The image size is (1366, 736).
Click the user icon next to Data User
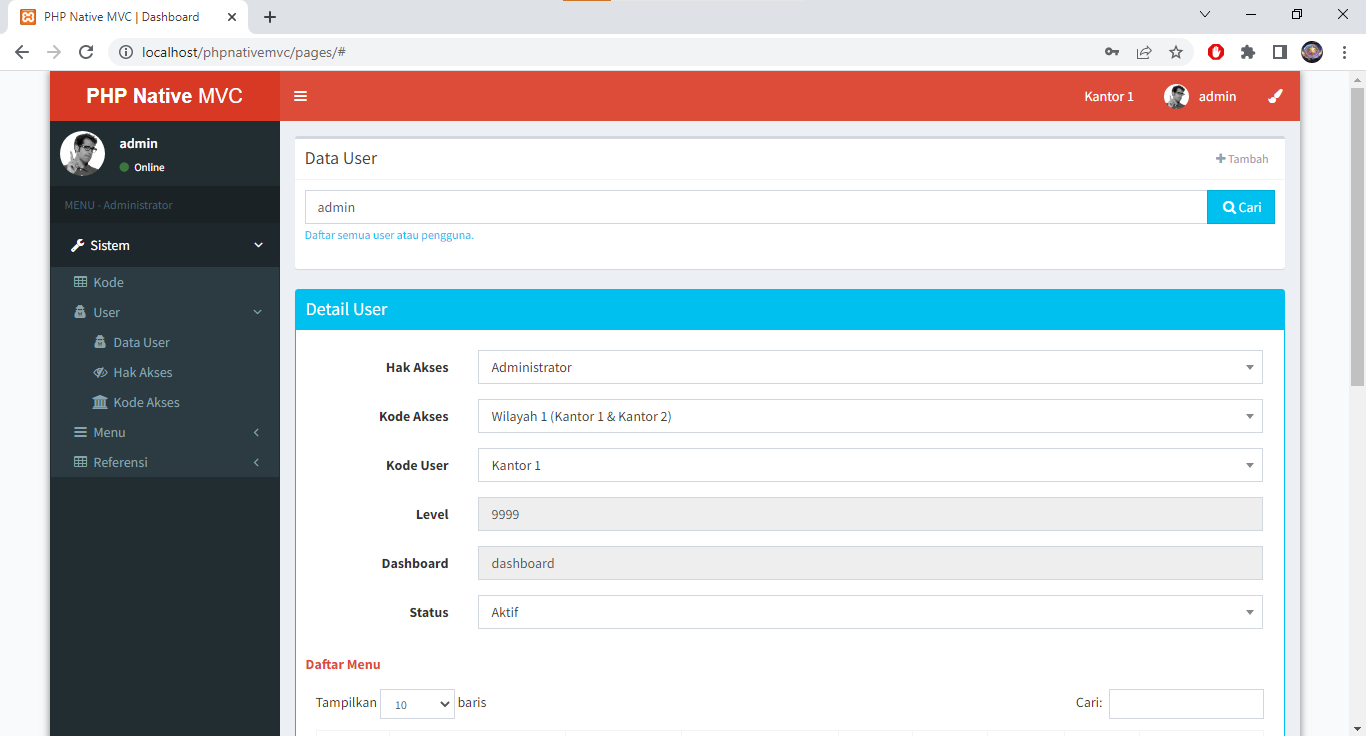tap(100, 342)
